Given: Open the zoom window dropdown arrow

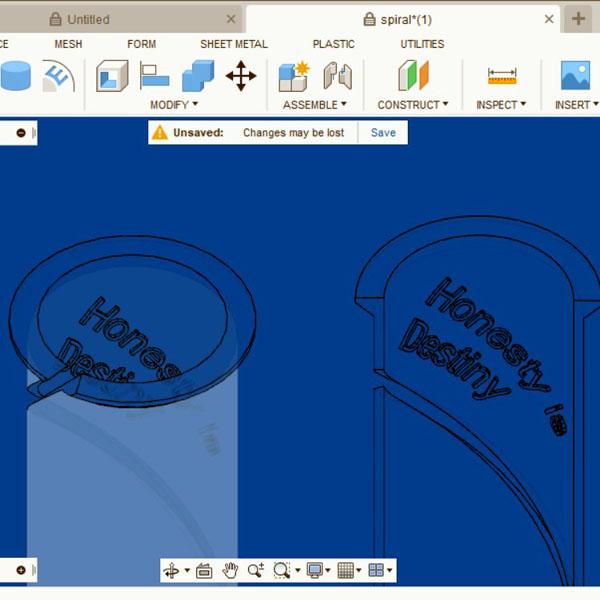Looking at the screenshot, I should tap(297, 571).
